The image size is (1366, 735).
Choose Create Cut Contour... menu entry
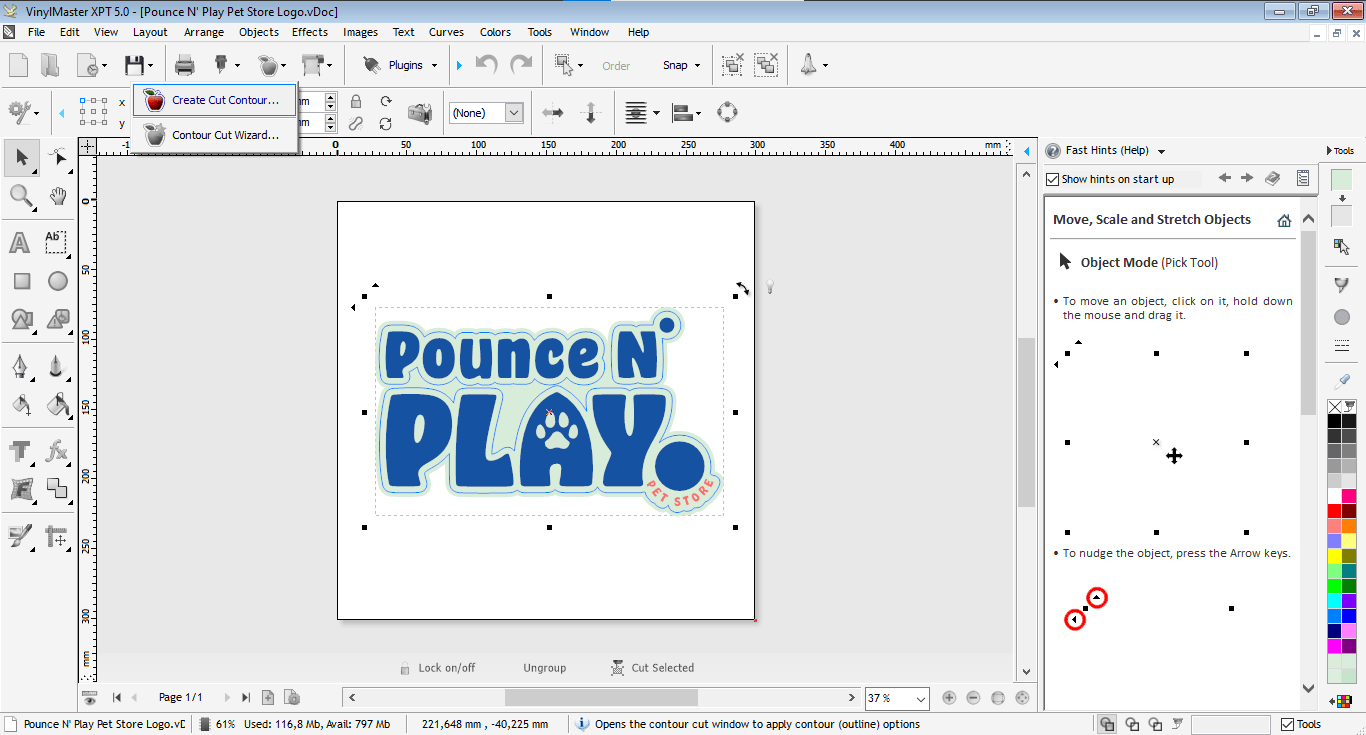pos(215,100)
